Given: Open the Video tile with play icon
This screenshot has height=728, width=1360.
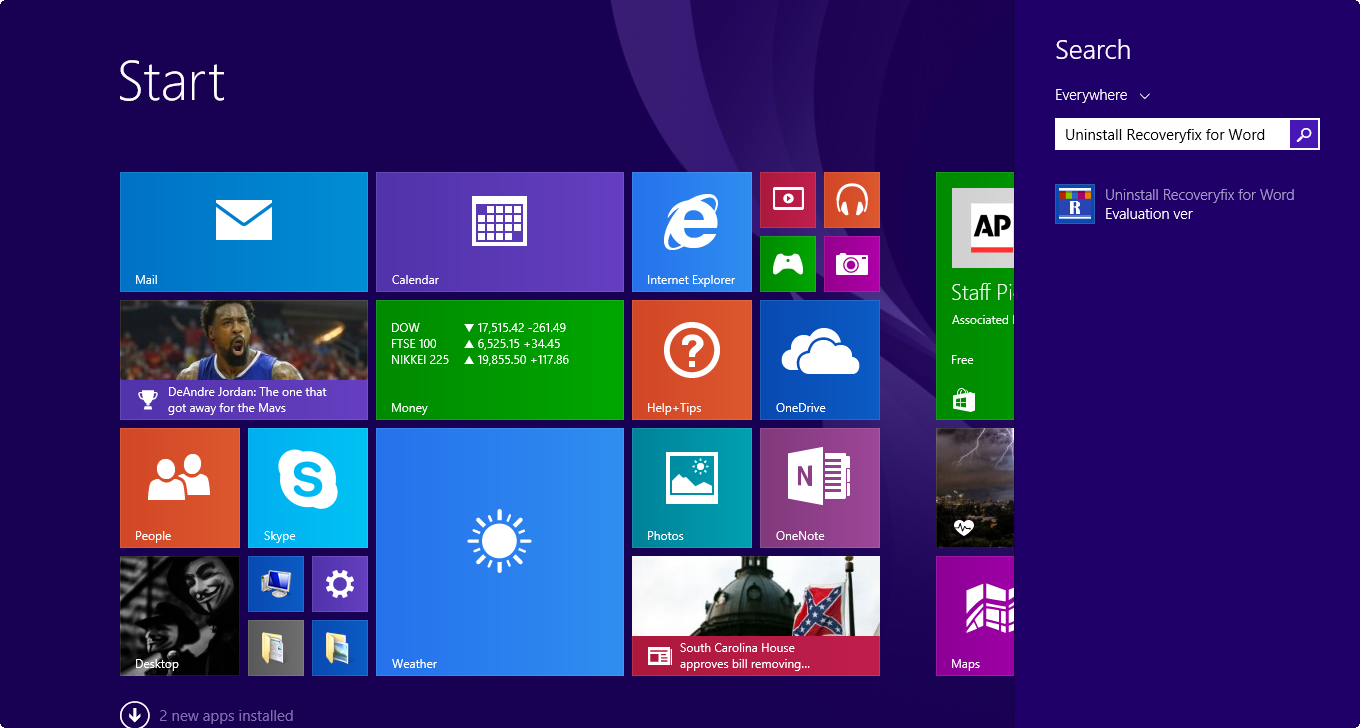Looking at the screenshot, I should (x=788, y=200).
